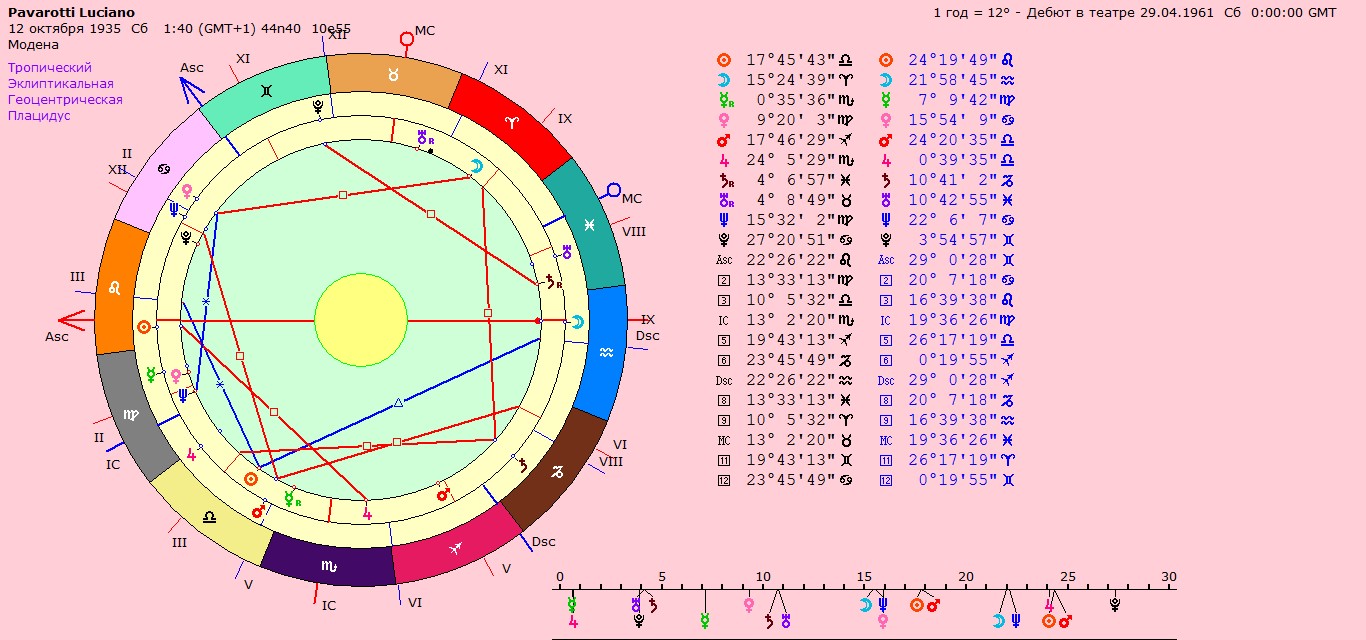Click the 20 mark on the degree scale

point(966,577)
